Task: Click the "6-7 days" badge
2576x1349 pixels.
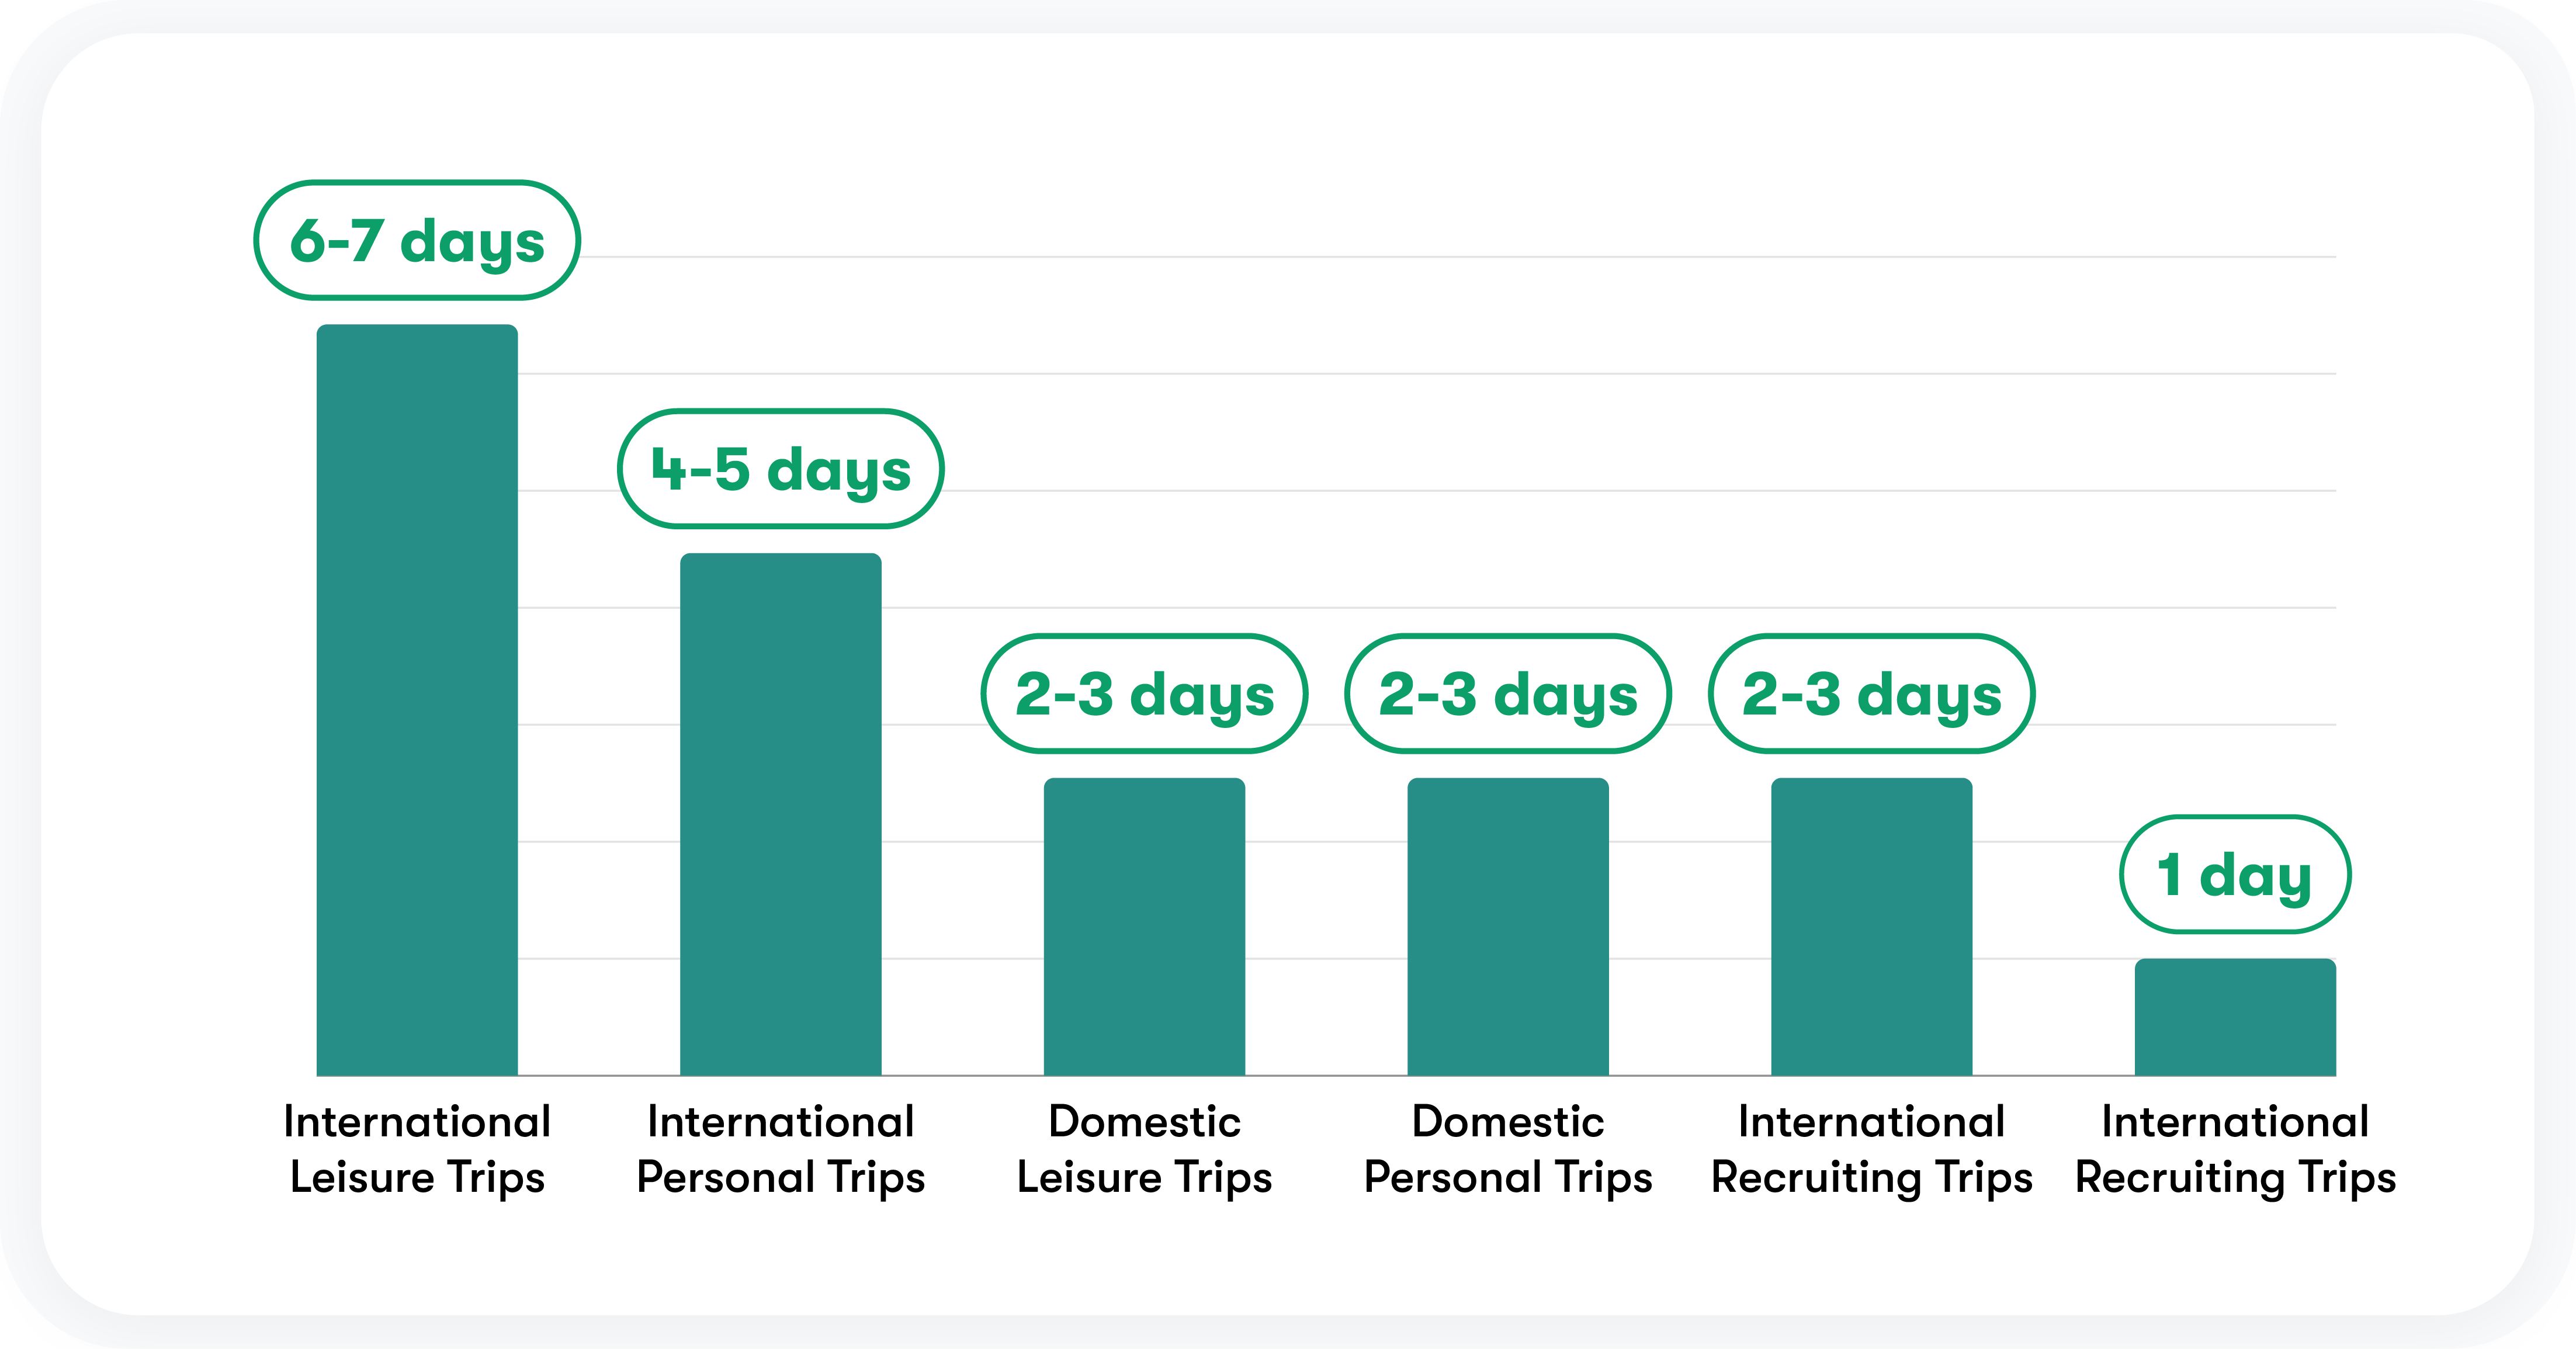Action: coord(417,241)
